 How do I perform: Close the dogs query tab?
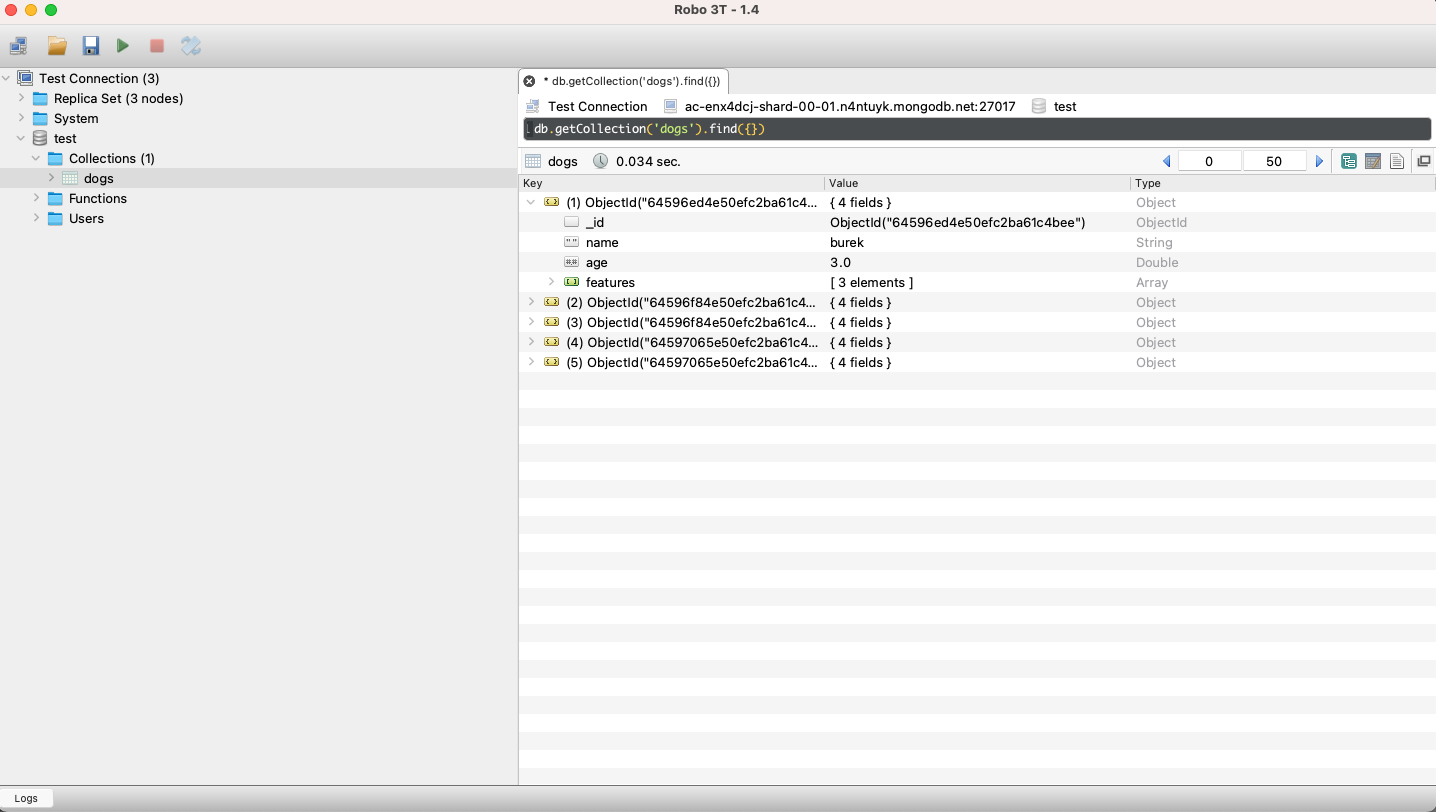click(529, 81)
